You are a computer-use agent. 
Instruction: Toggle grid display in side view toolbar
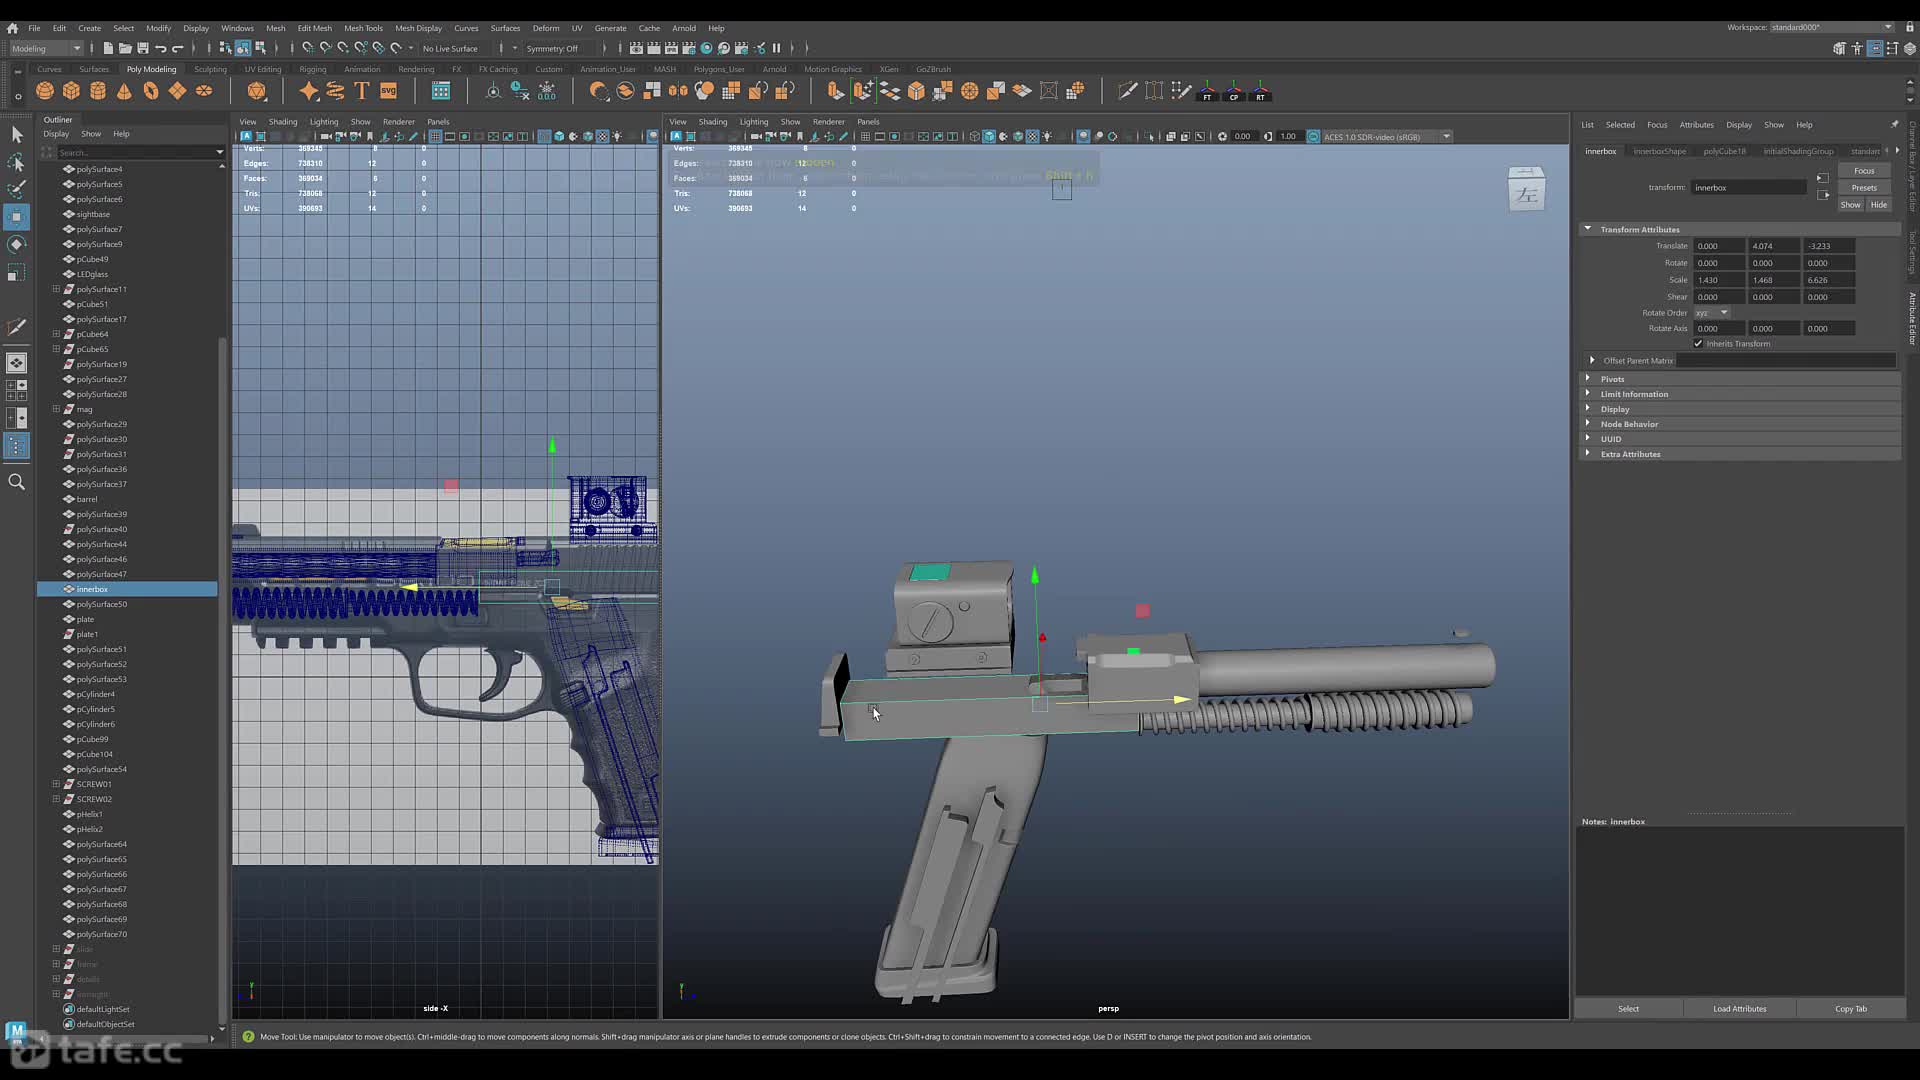(435, 137)
